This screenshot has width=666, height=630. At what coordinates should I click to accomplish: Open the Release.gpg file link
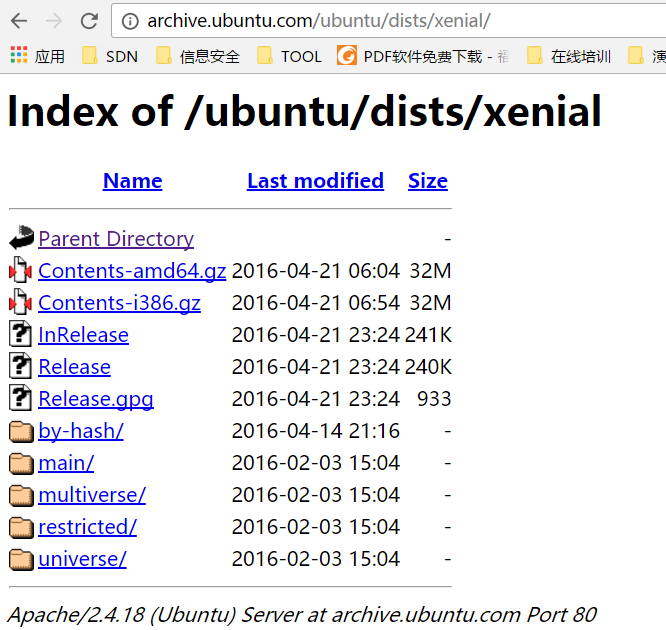click(96, 399)
